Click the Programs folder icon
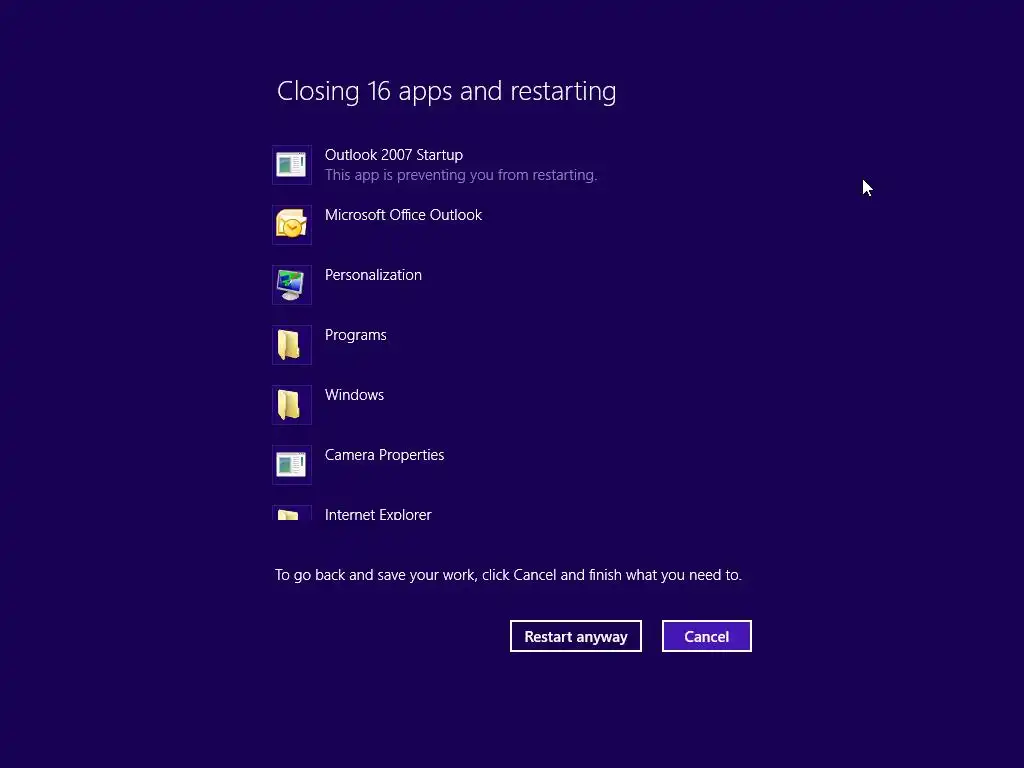The width and height of the screenshot is (1024, 768). (292, 345)
